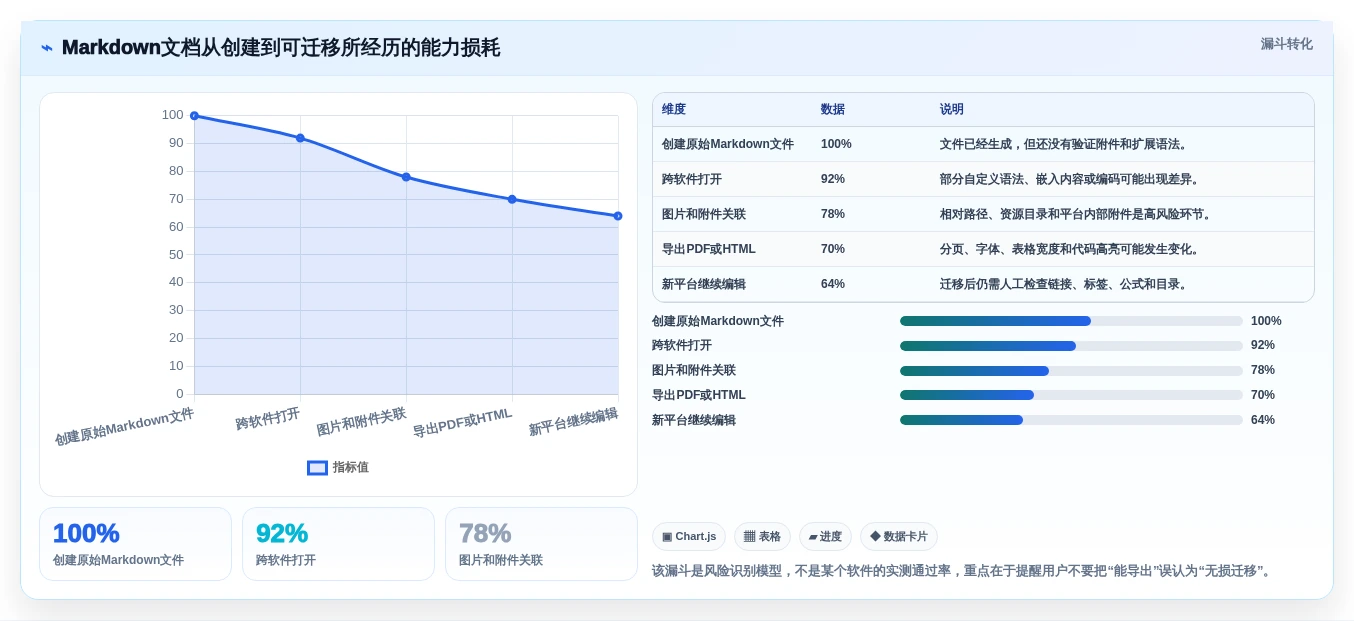
Task: Click the 指标值 legend text label
Action: (351, 467)
